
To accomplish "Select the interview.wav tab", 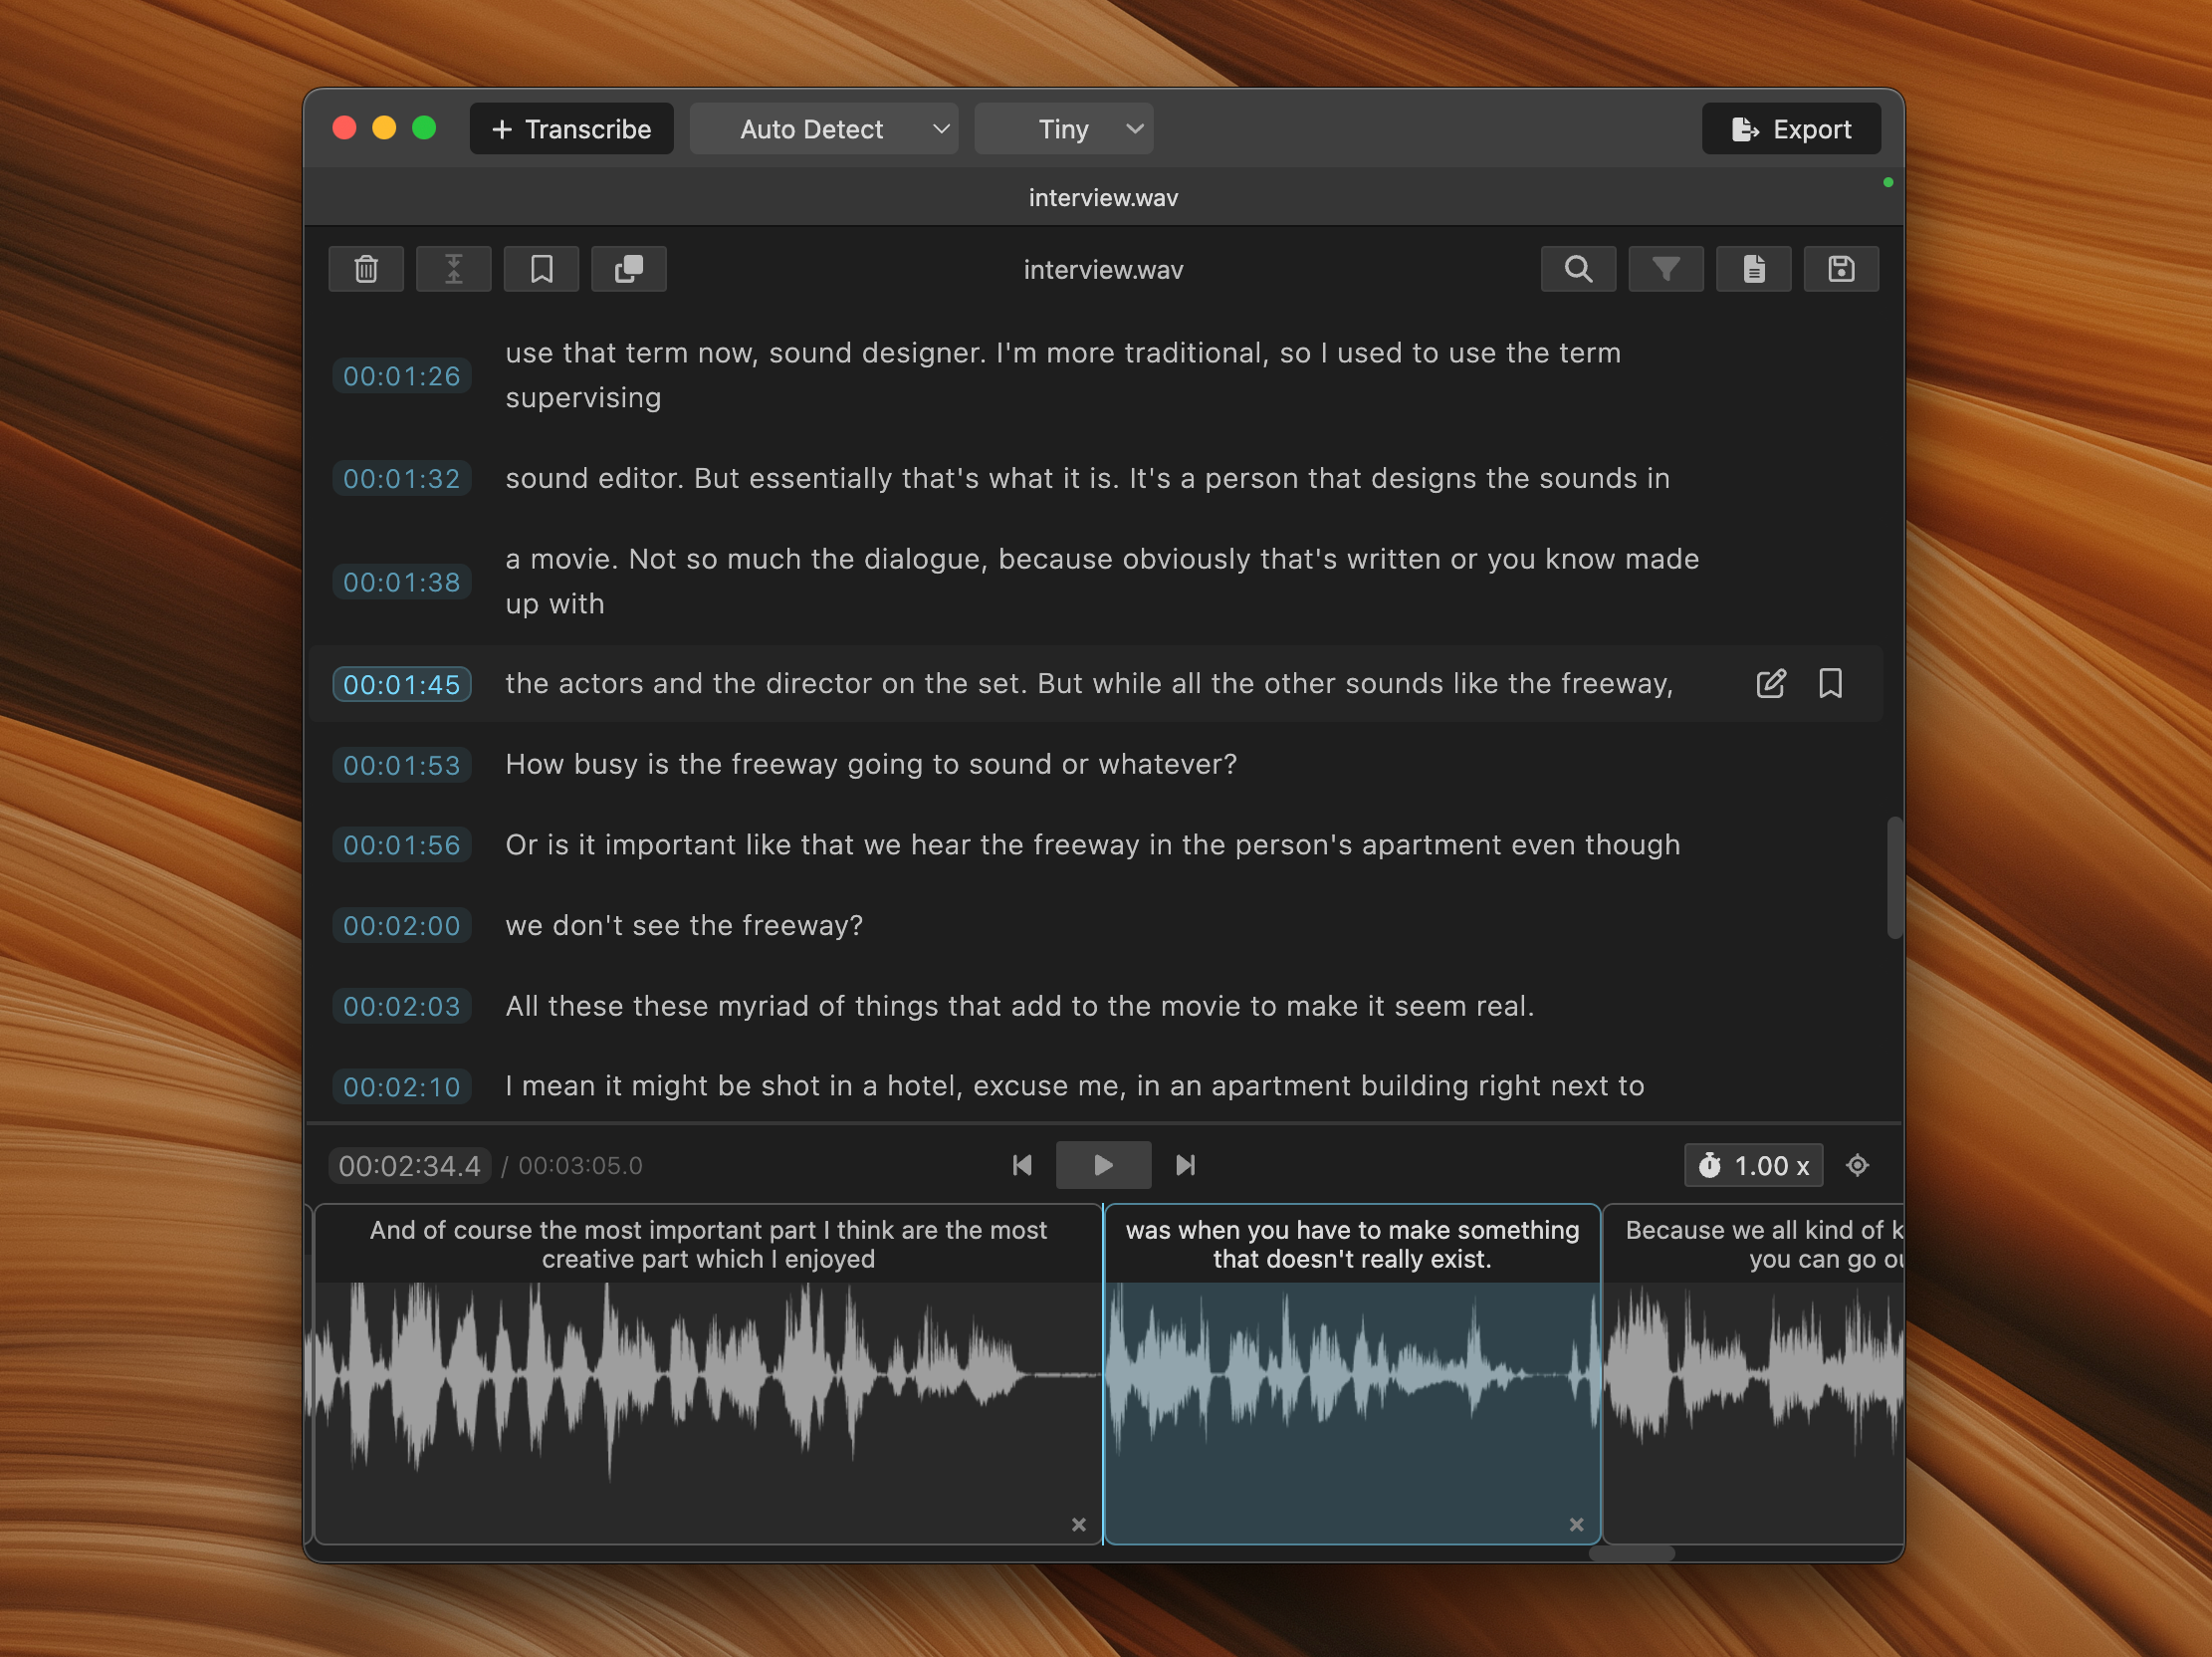I will [1103, 197].
